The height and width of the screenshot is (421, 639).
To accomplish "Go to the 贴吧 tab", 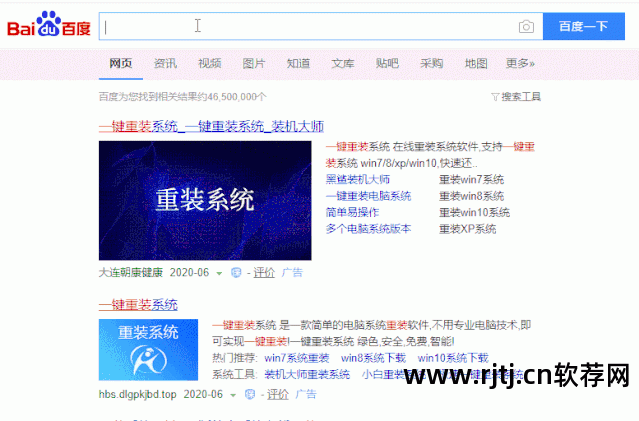I will [387, 64].
